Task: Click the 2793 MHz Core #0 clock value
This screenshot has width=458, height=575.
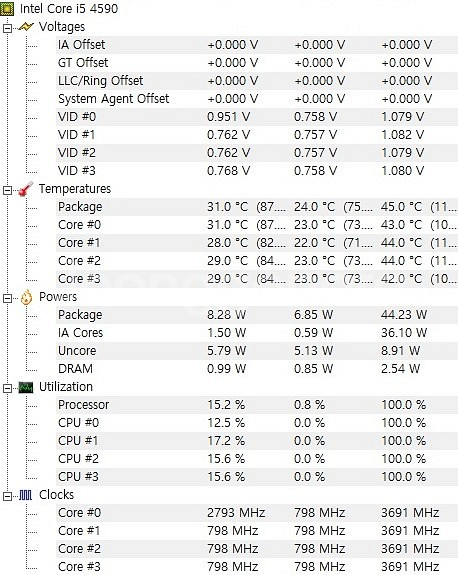Action: point(236,513)
